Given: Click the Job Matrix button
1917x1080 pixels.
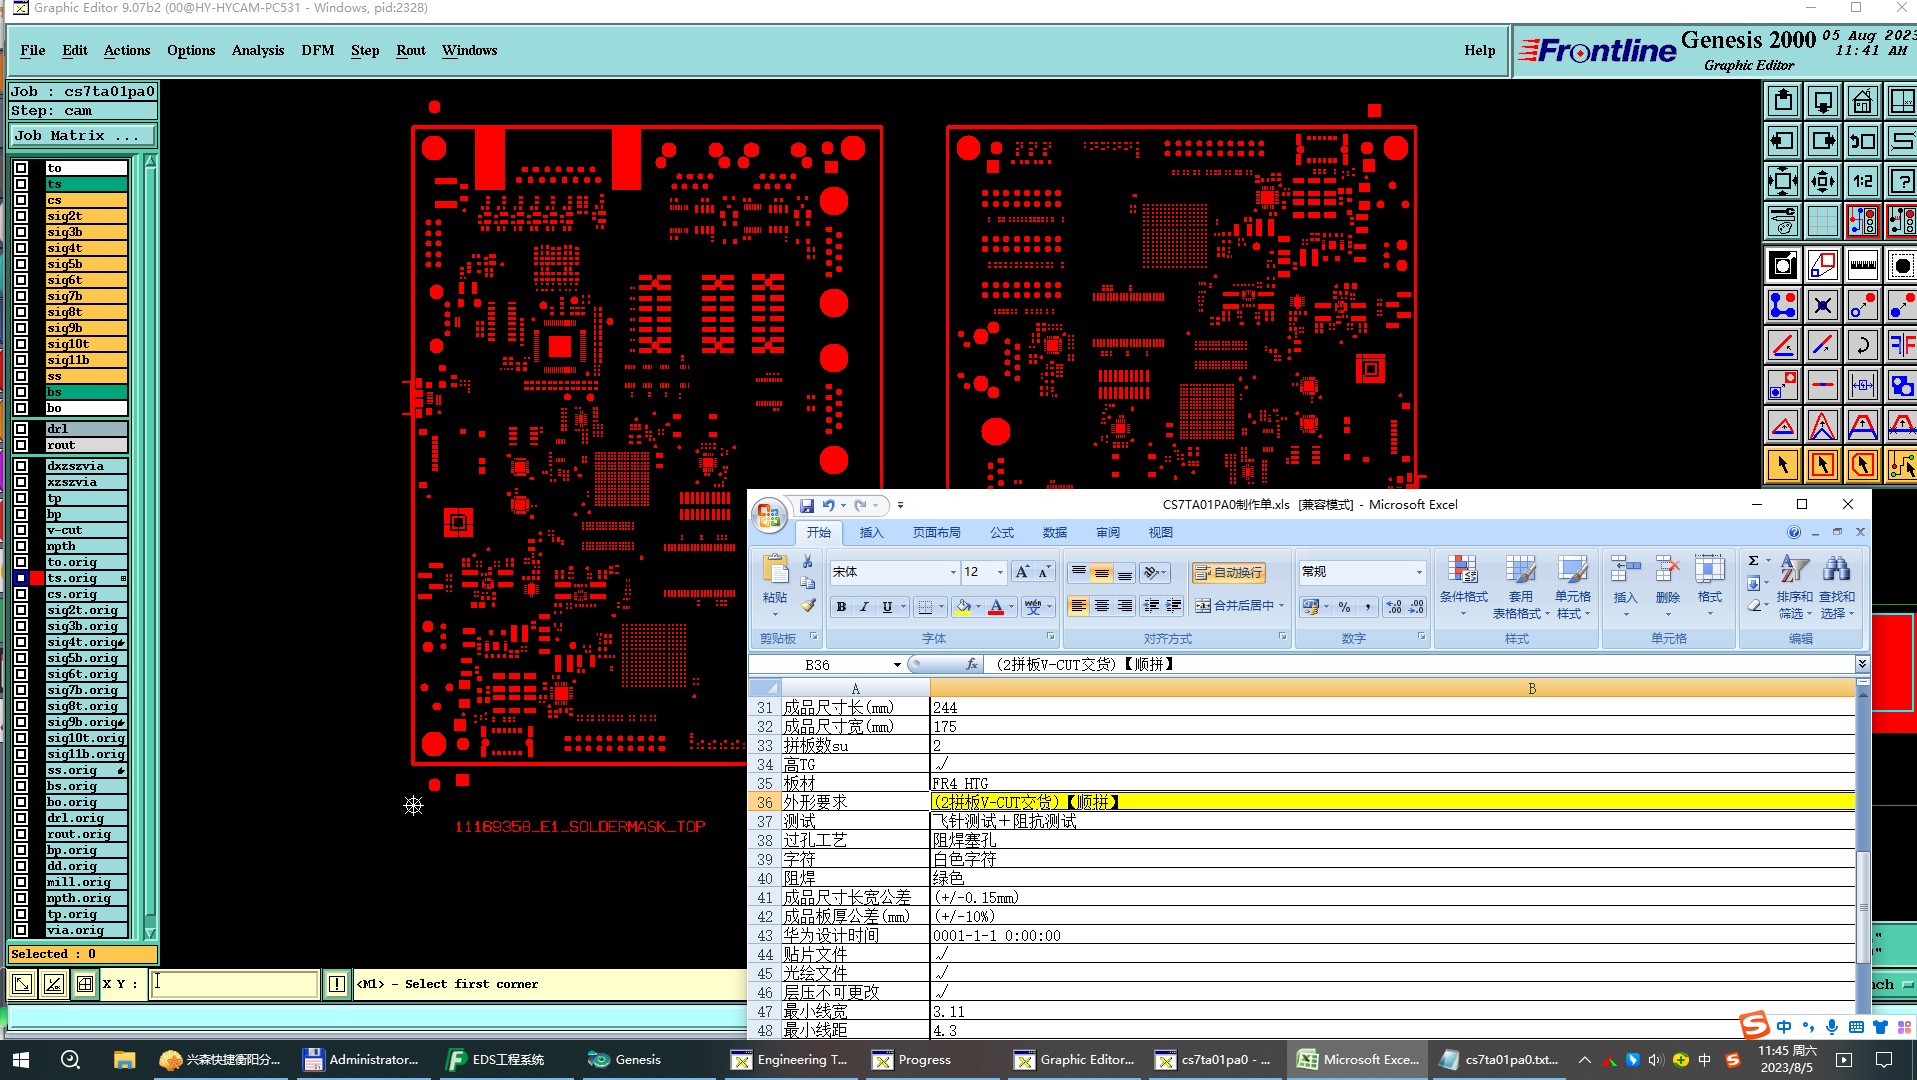Looking at the screenshot, I should click(x=82, y=136).
